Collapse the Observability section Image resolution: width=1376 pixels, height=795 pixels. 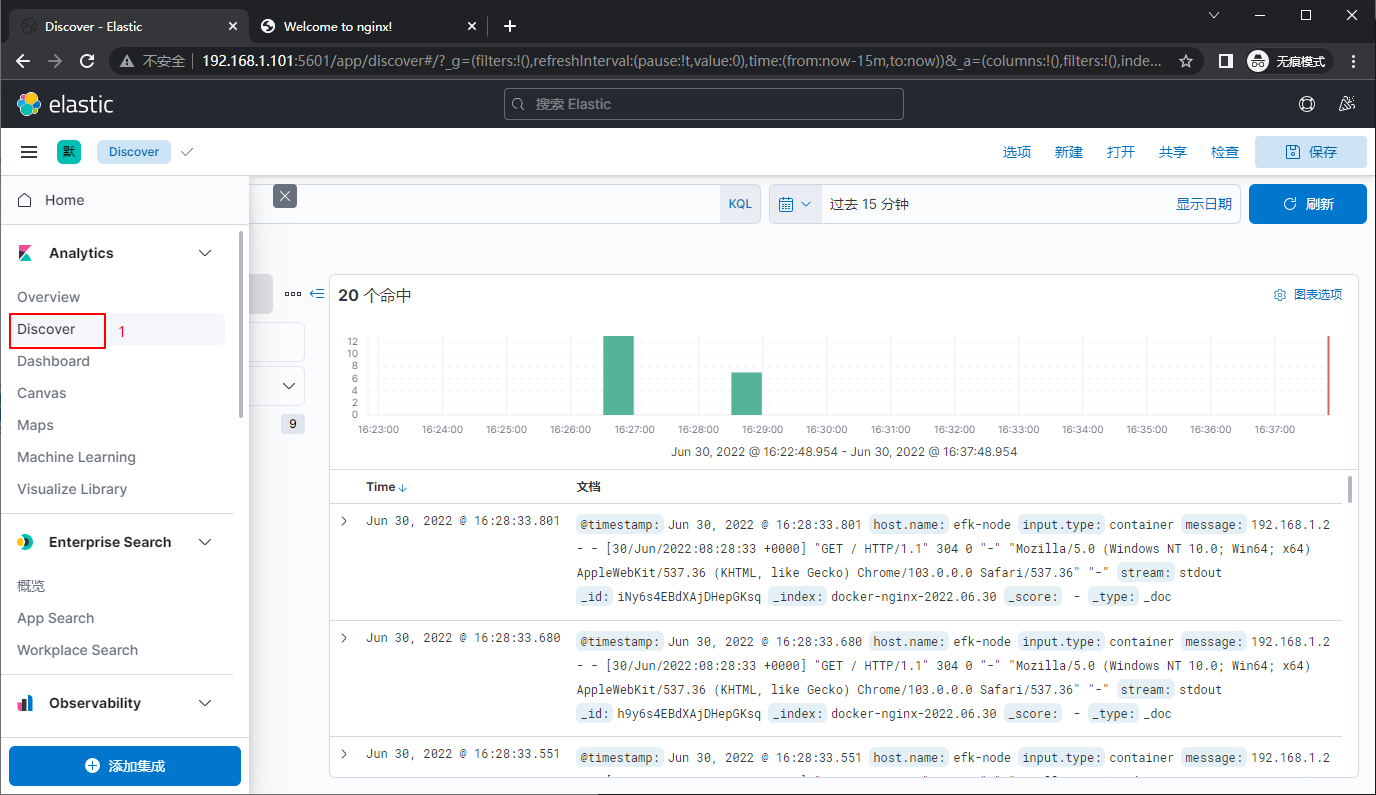pyautogui.click(x=205, y=703)
